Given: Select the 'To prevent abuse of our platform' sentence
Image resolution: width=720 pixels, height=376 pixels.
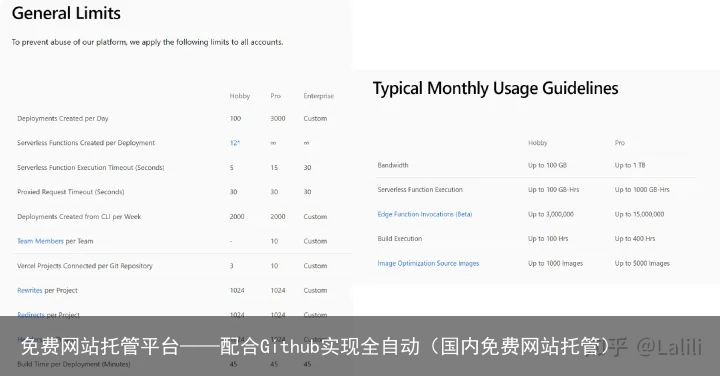Looking at the screenshot, I should tap(147, 42).
